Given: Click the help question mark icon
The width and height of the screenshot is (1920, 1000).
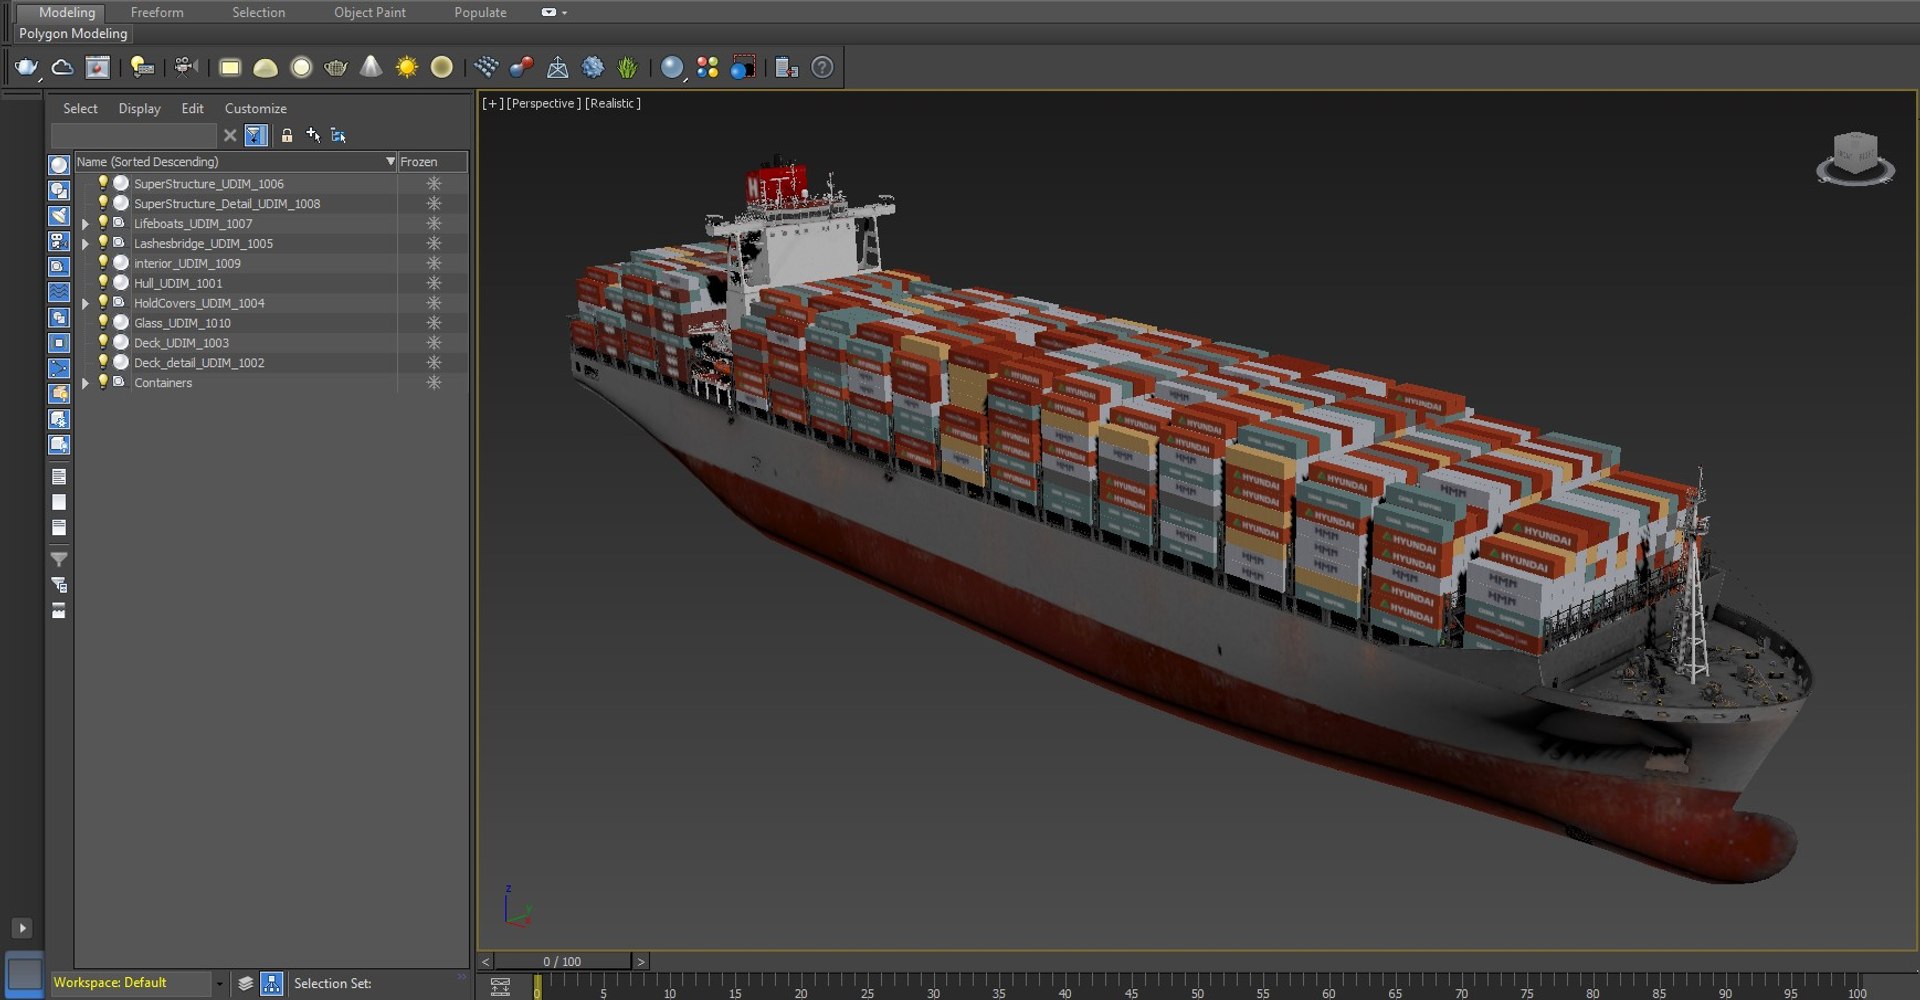Looking at the screenshot, I should 822,67.
